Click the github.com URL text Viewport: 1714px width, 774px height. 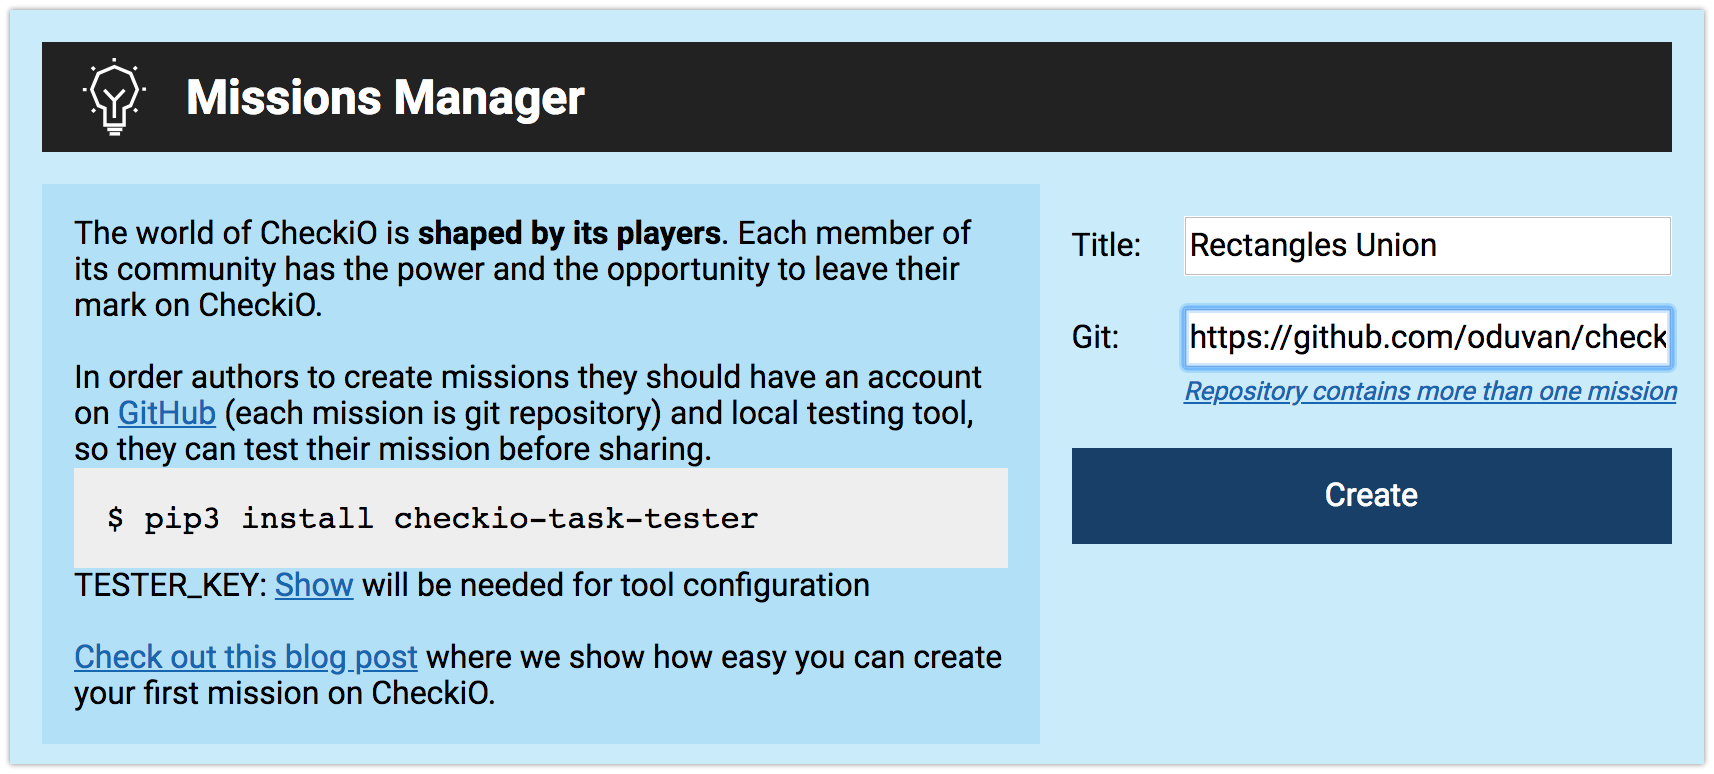point(1428,337)
